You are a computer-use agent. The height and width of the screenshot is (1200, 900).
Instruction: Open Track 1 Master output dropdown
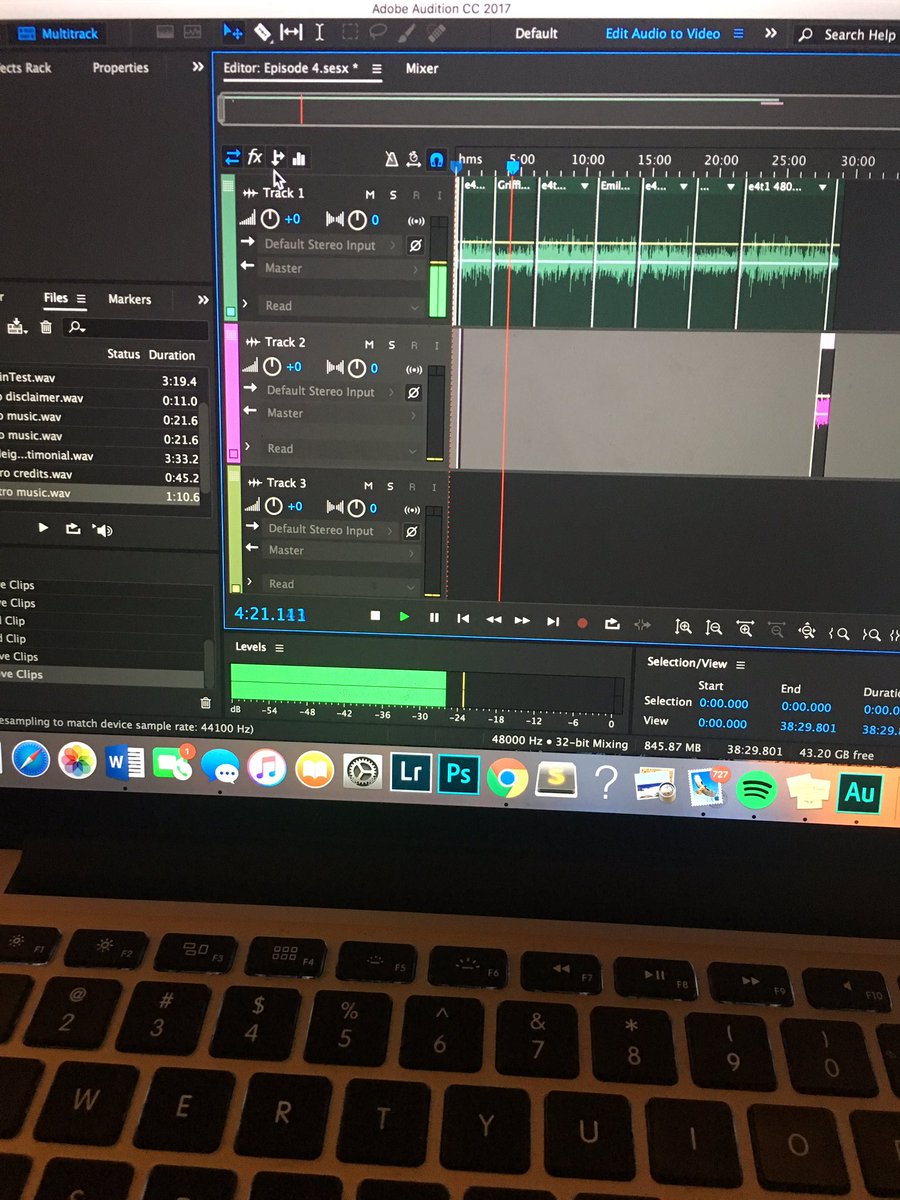click(x=342, y=268)
